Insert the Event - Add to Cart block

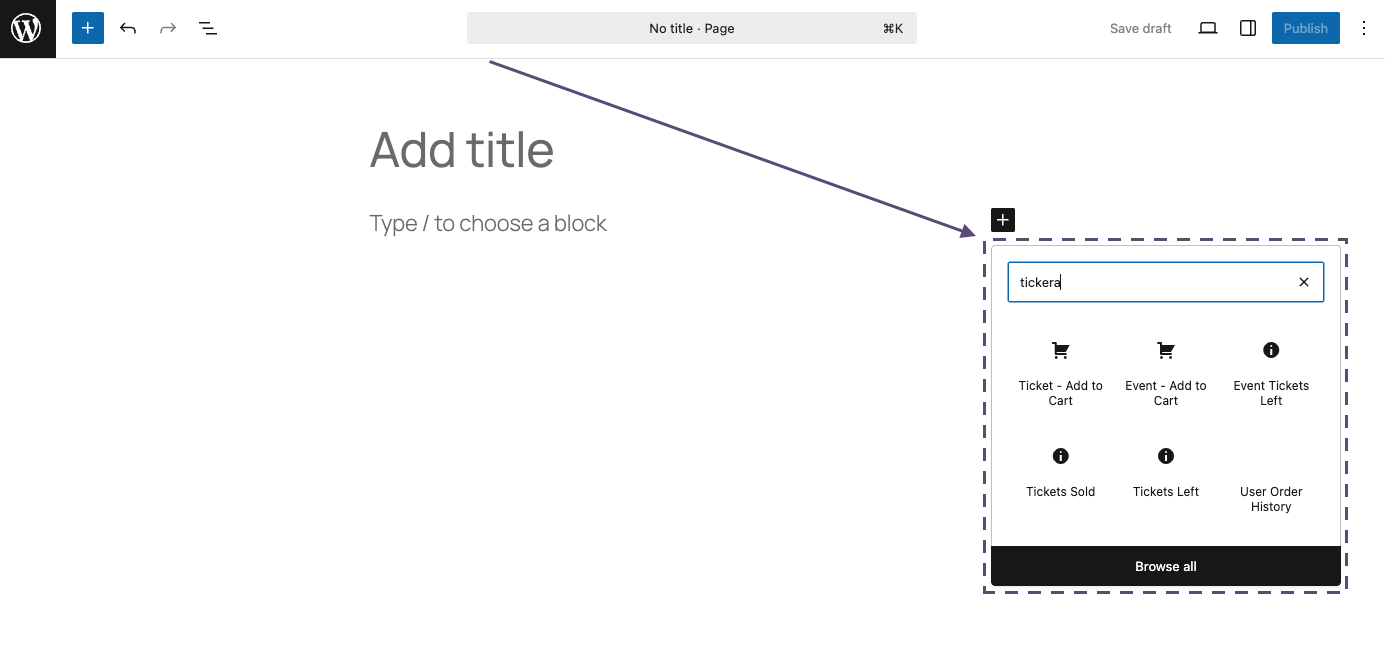point(1166,372)
